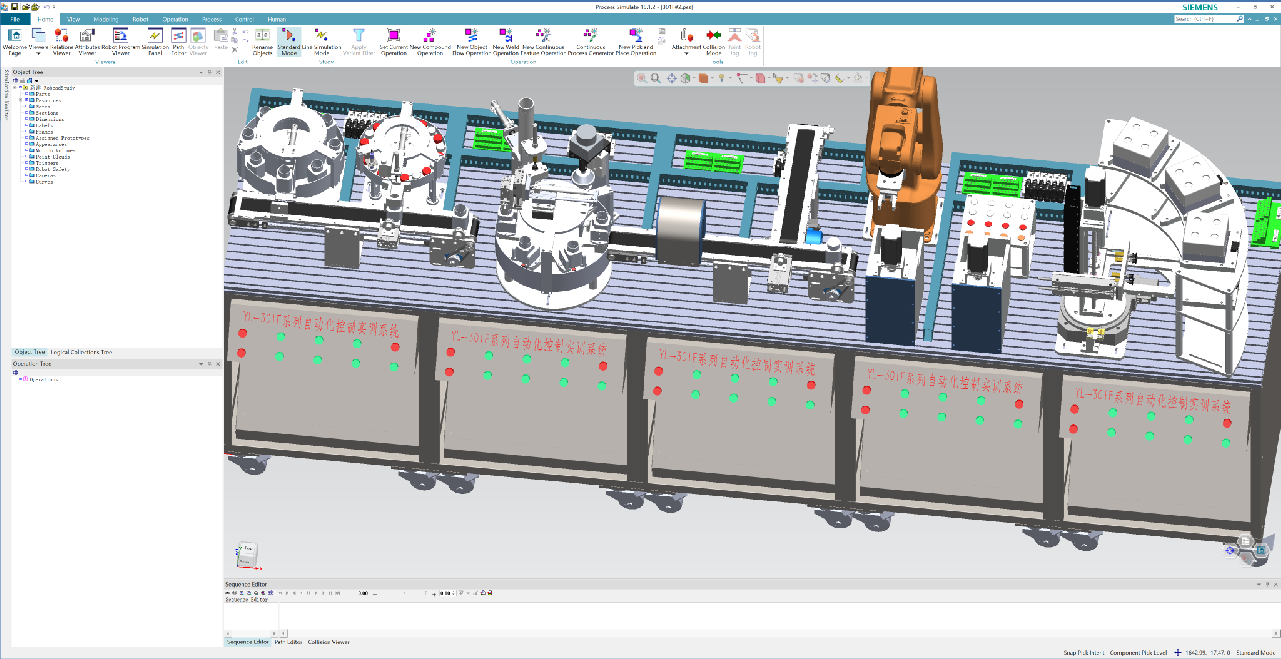Click New Weld Operation icon
The width and height of the screenshot is (1281, 659).
coord(506,41)
